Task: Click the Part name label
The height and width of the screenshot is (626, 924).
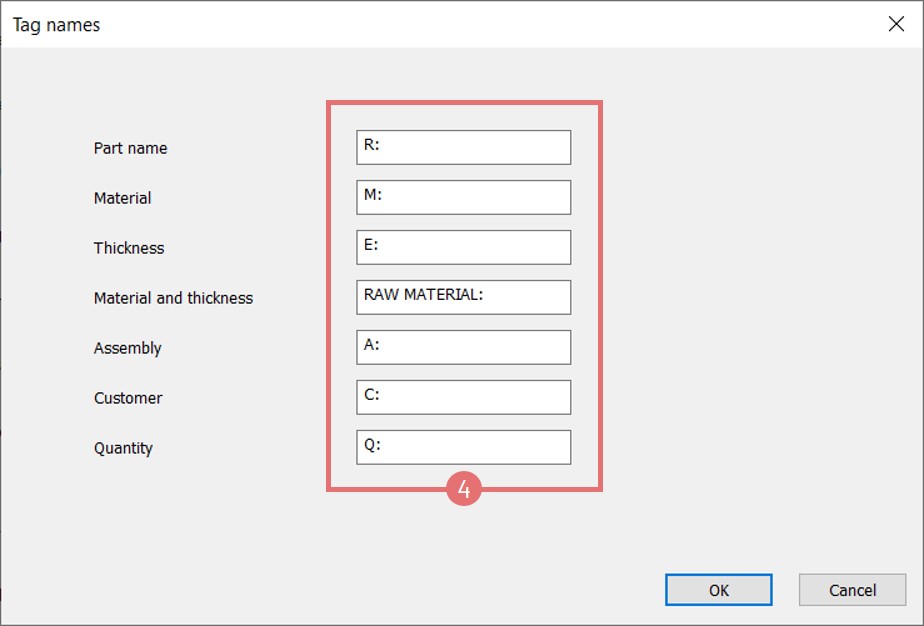Action: 130,148
